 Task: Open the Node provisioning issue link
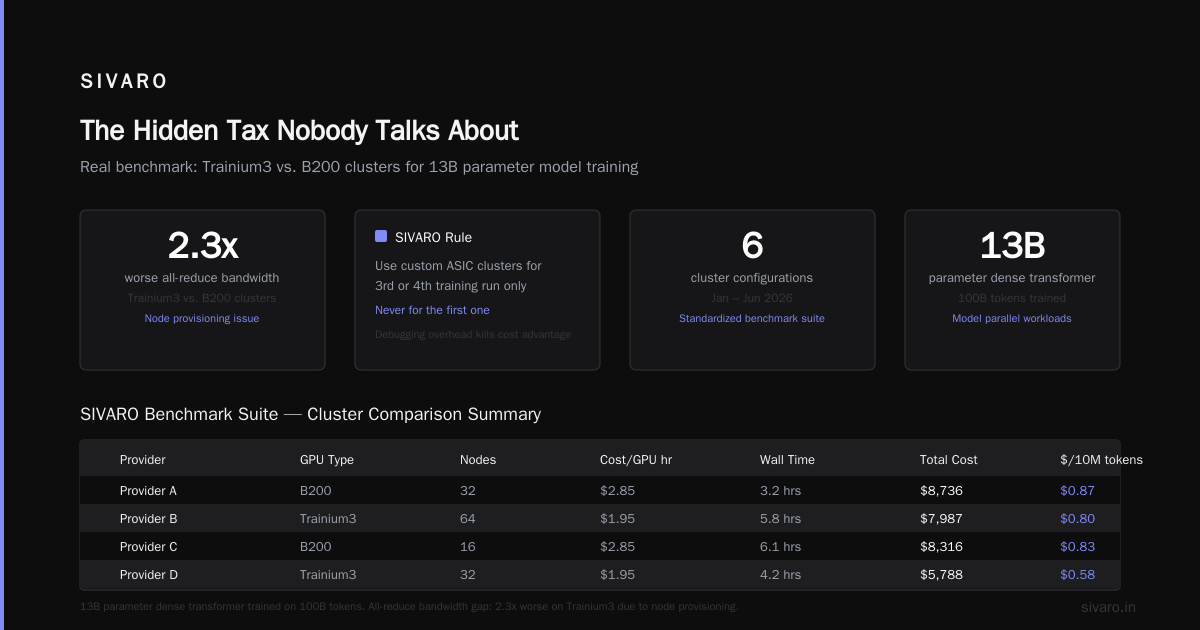tap(202, 318)
